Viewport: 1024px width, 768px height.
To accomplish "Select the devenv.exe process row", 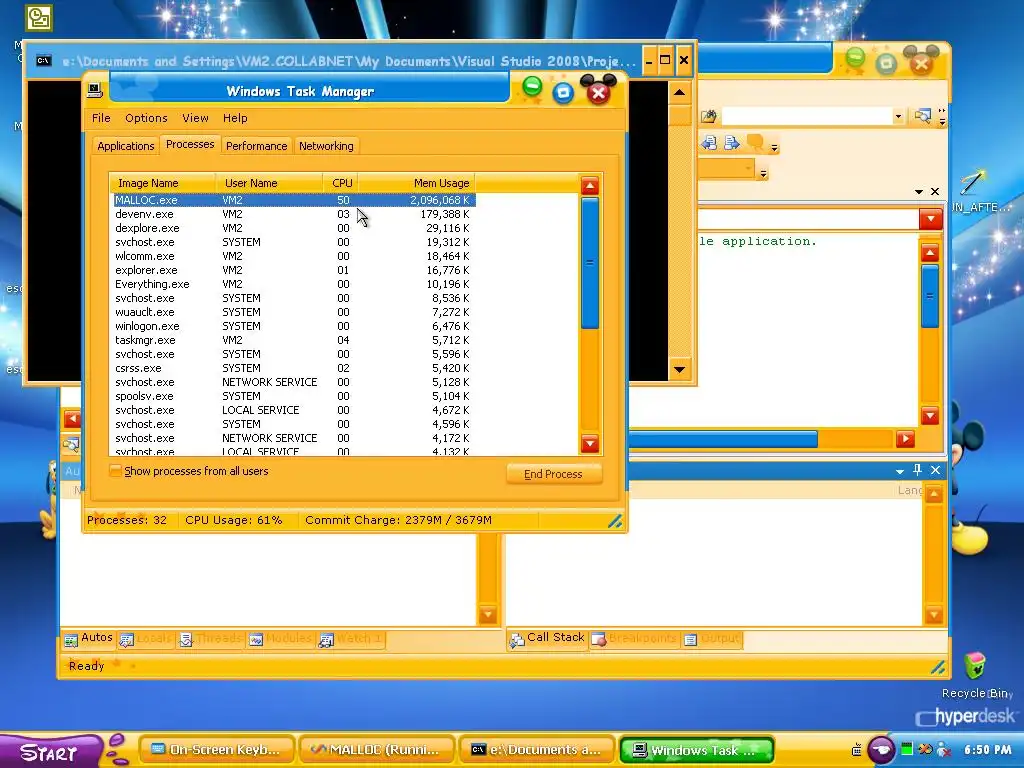I will point(293,214).
